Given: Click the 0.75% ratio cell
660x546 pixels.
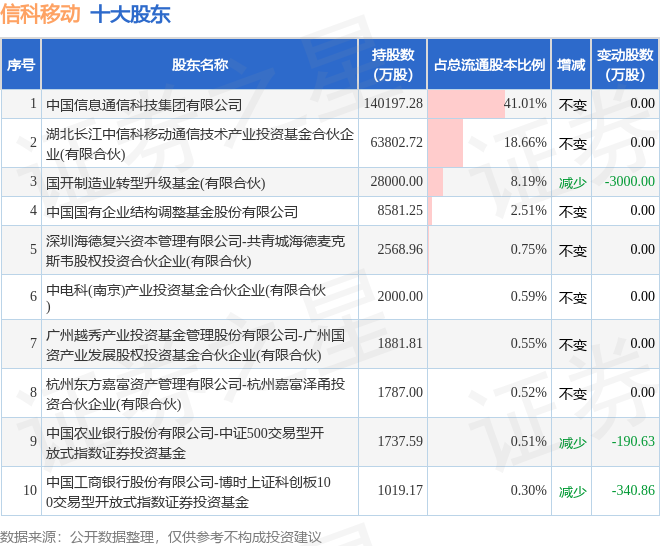Looking at the screenshot, I should [489, 250].
